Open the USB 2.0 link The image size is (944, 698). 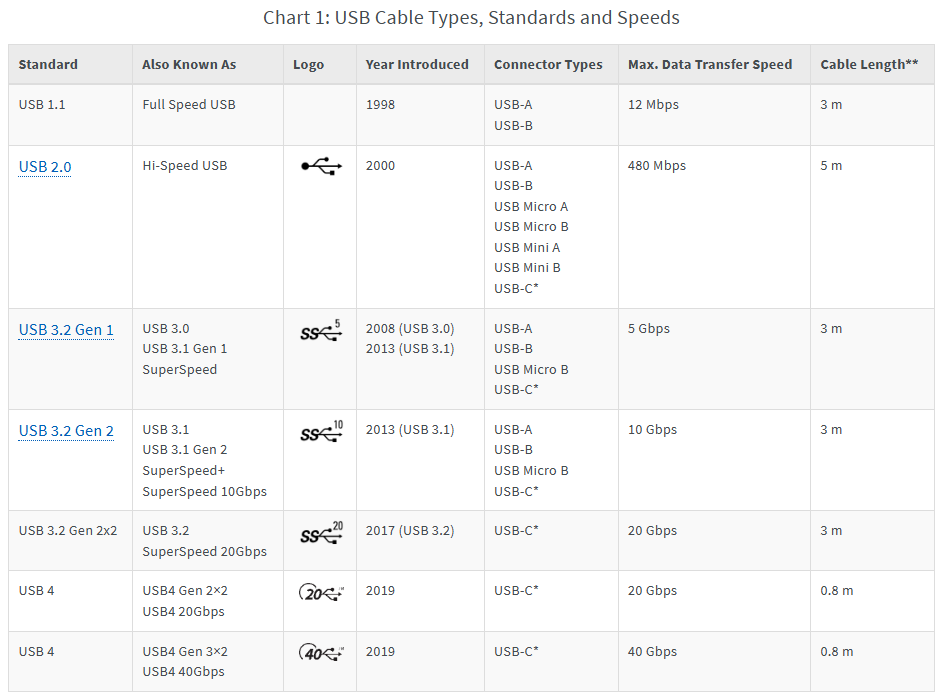(x=45, y=167)
